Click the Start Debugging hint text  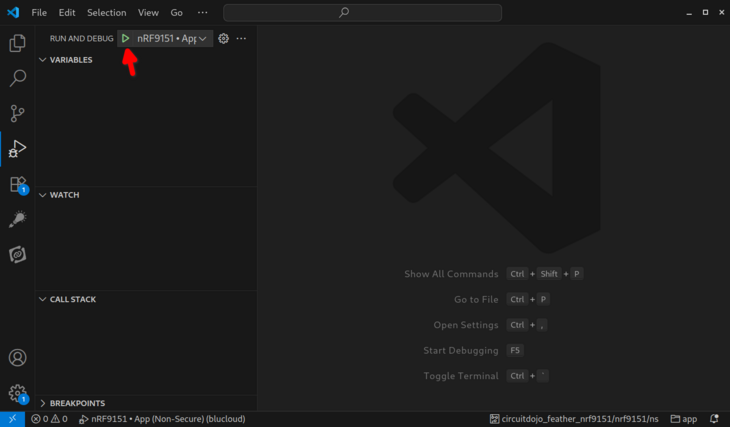pos(460,350)
